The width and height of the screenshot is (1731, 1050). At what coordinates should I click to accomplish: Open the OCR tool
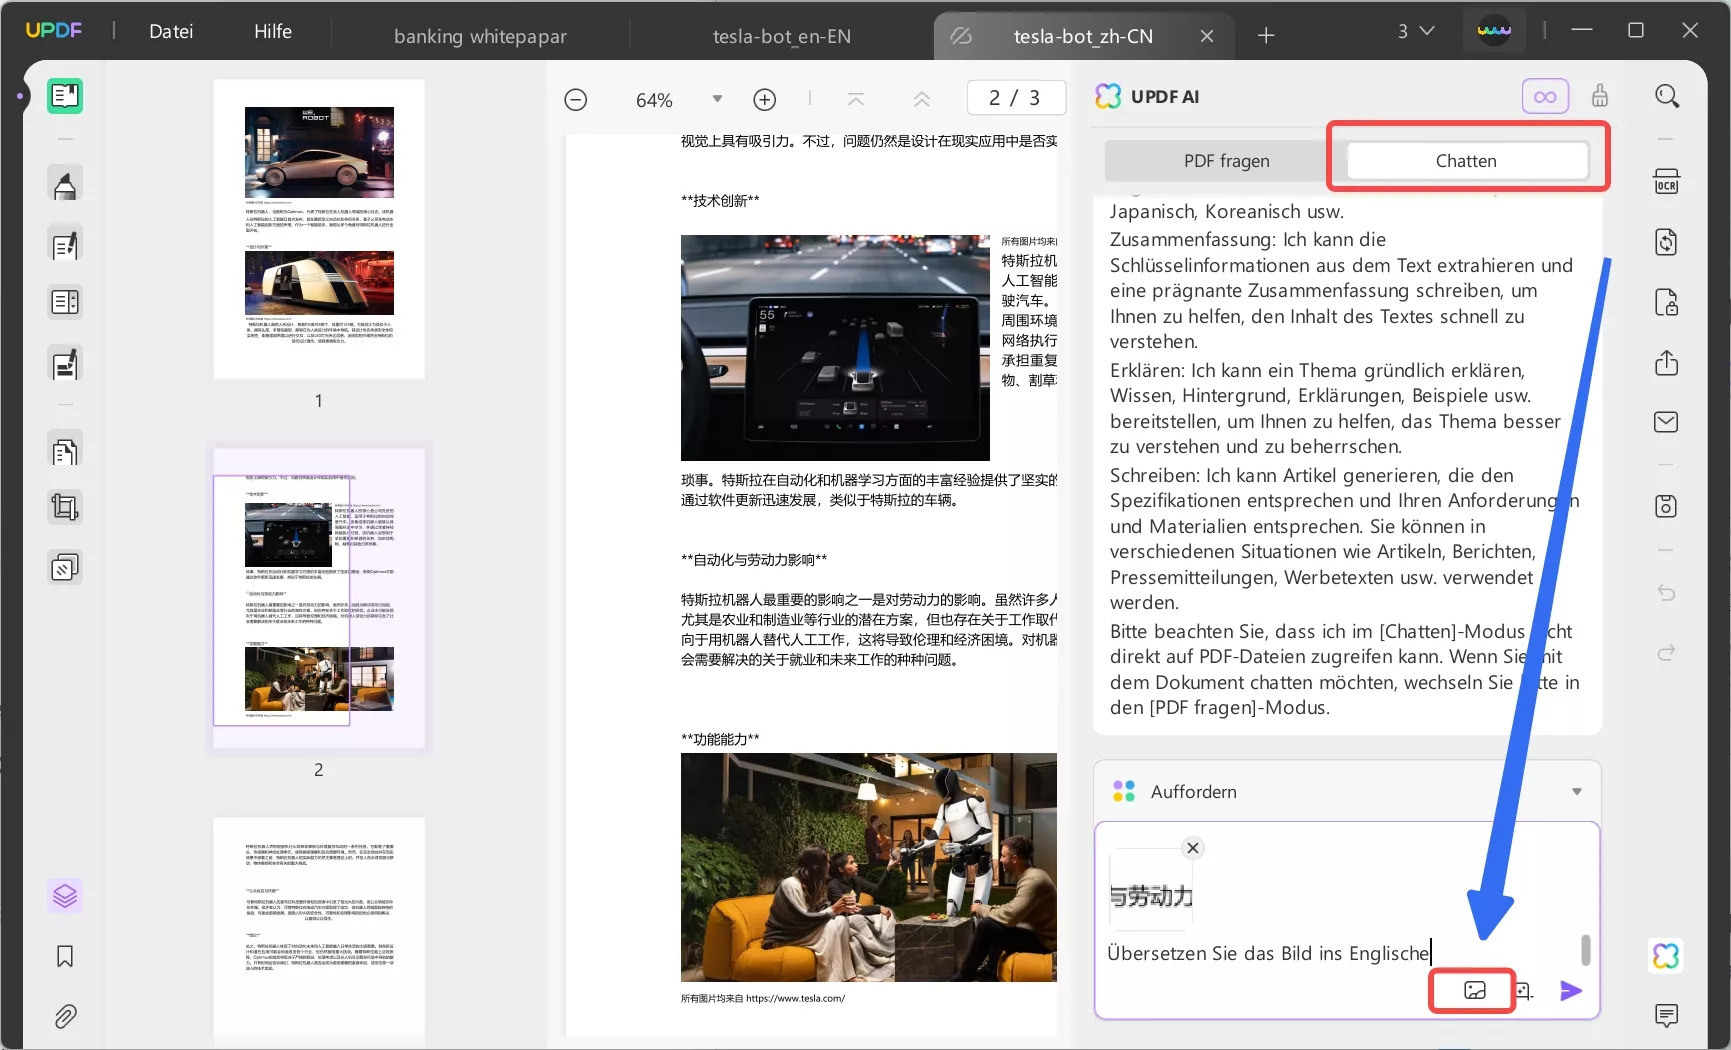(1667, 181)
